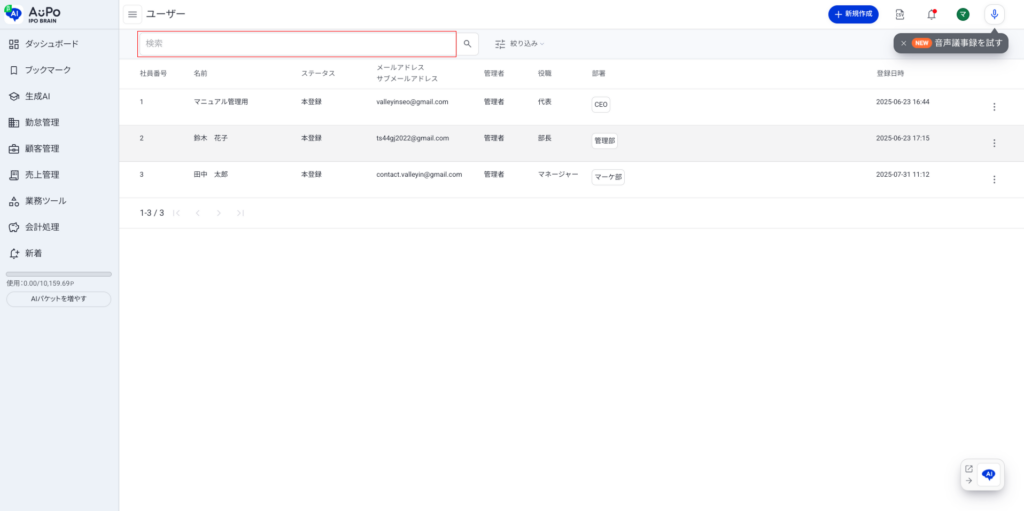Viewport: 1024px width, 511px height.
Task: Select 勤怠管理 from the sidebar
Action: (42, 122)
